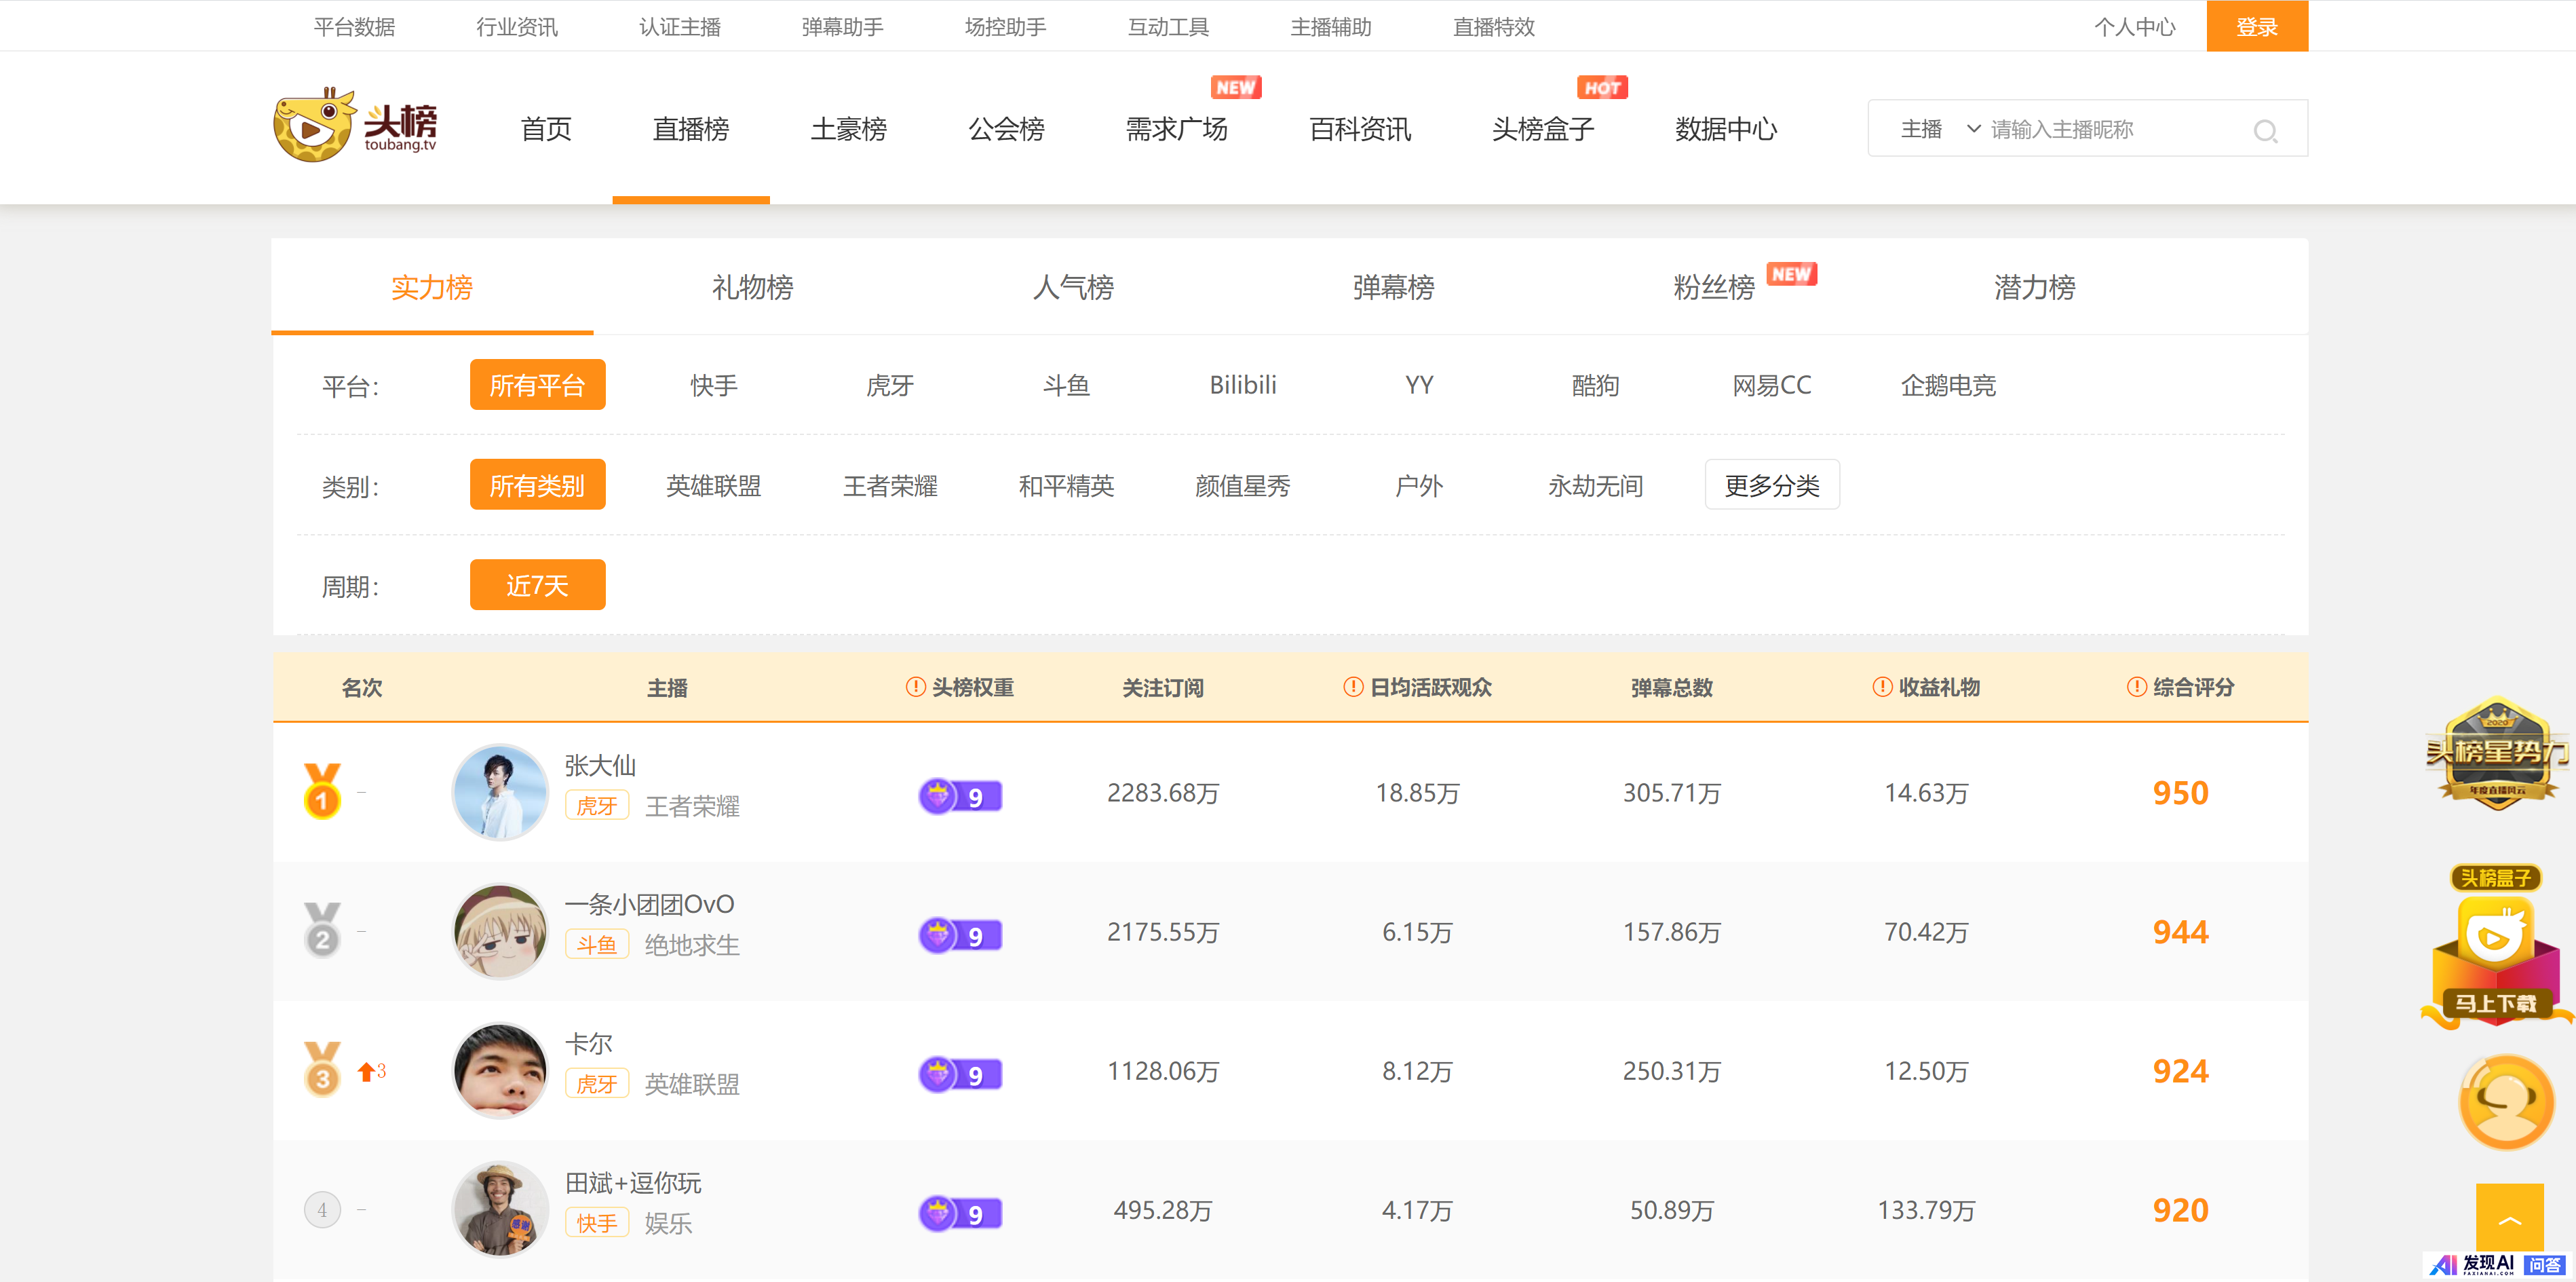2576x1282 pixels.
Task: Click the 登录 login button
Action: (x=2257, y=26)
